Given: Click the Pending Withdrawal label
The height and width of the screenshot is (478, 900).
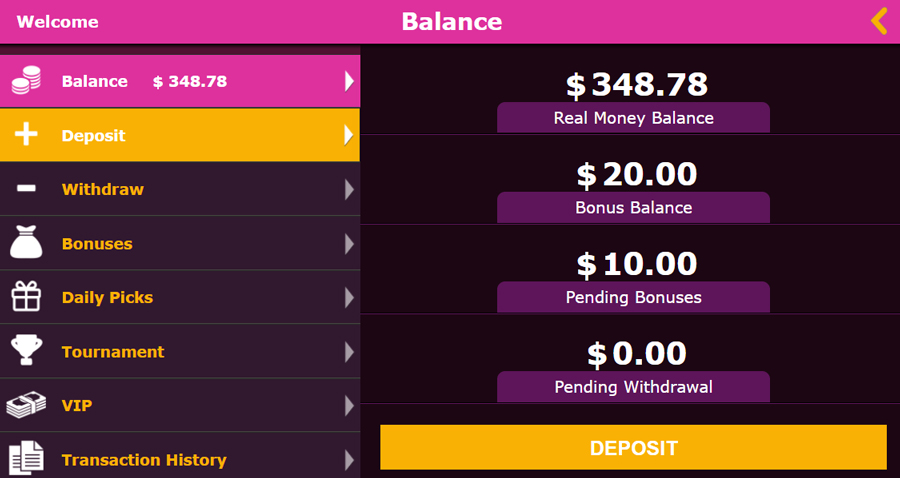Looking at the screenshot, I should (x=633, y=387).
